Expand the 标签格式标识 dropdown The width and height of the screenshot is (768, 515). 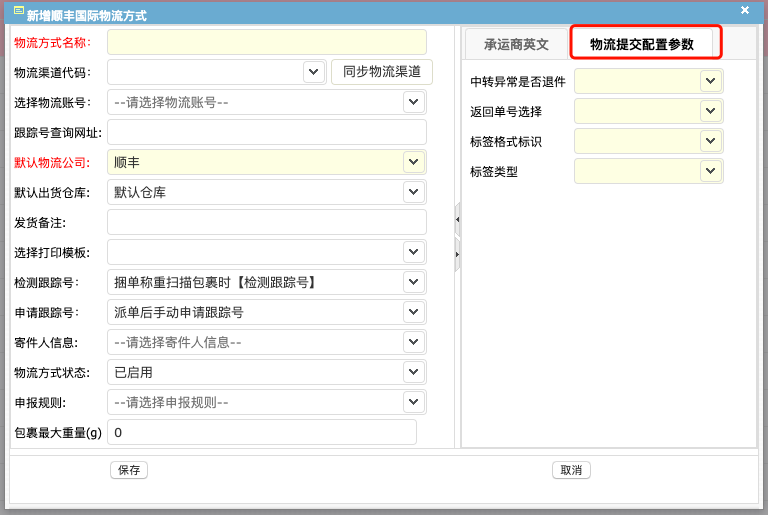click(711, 141)
